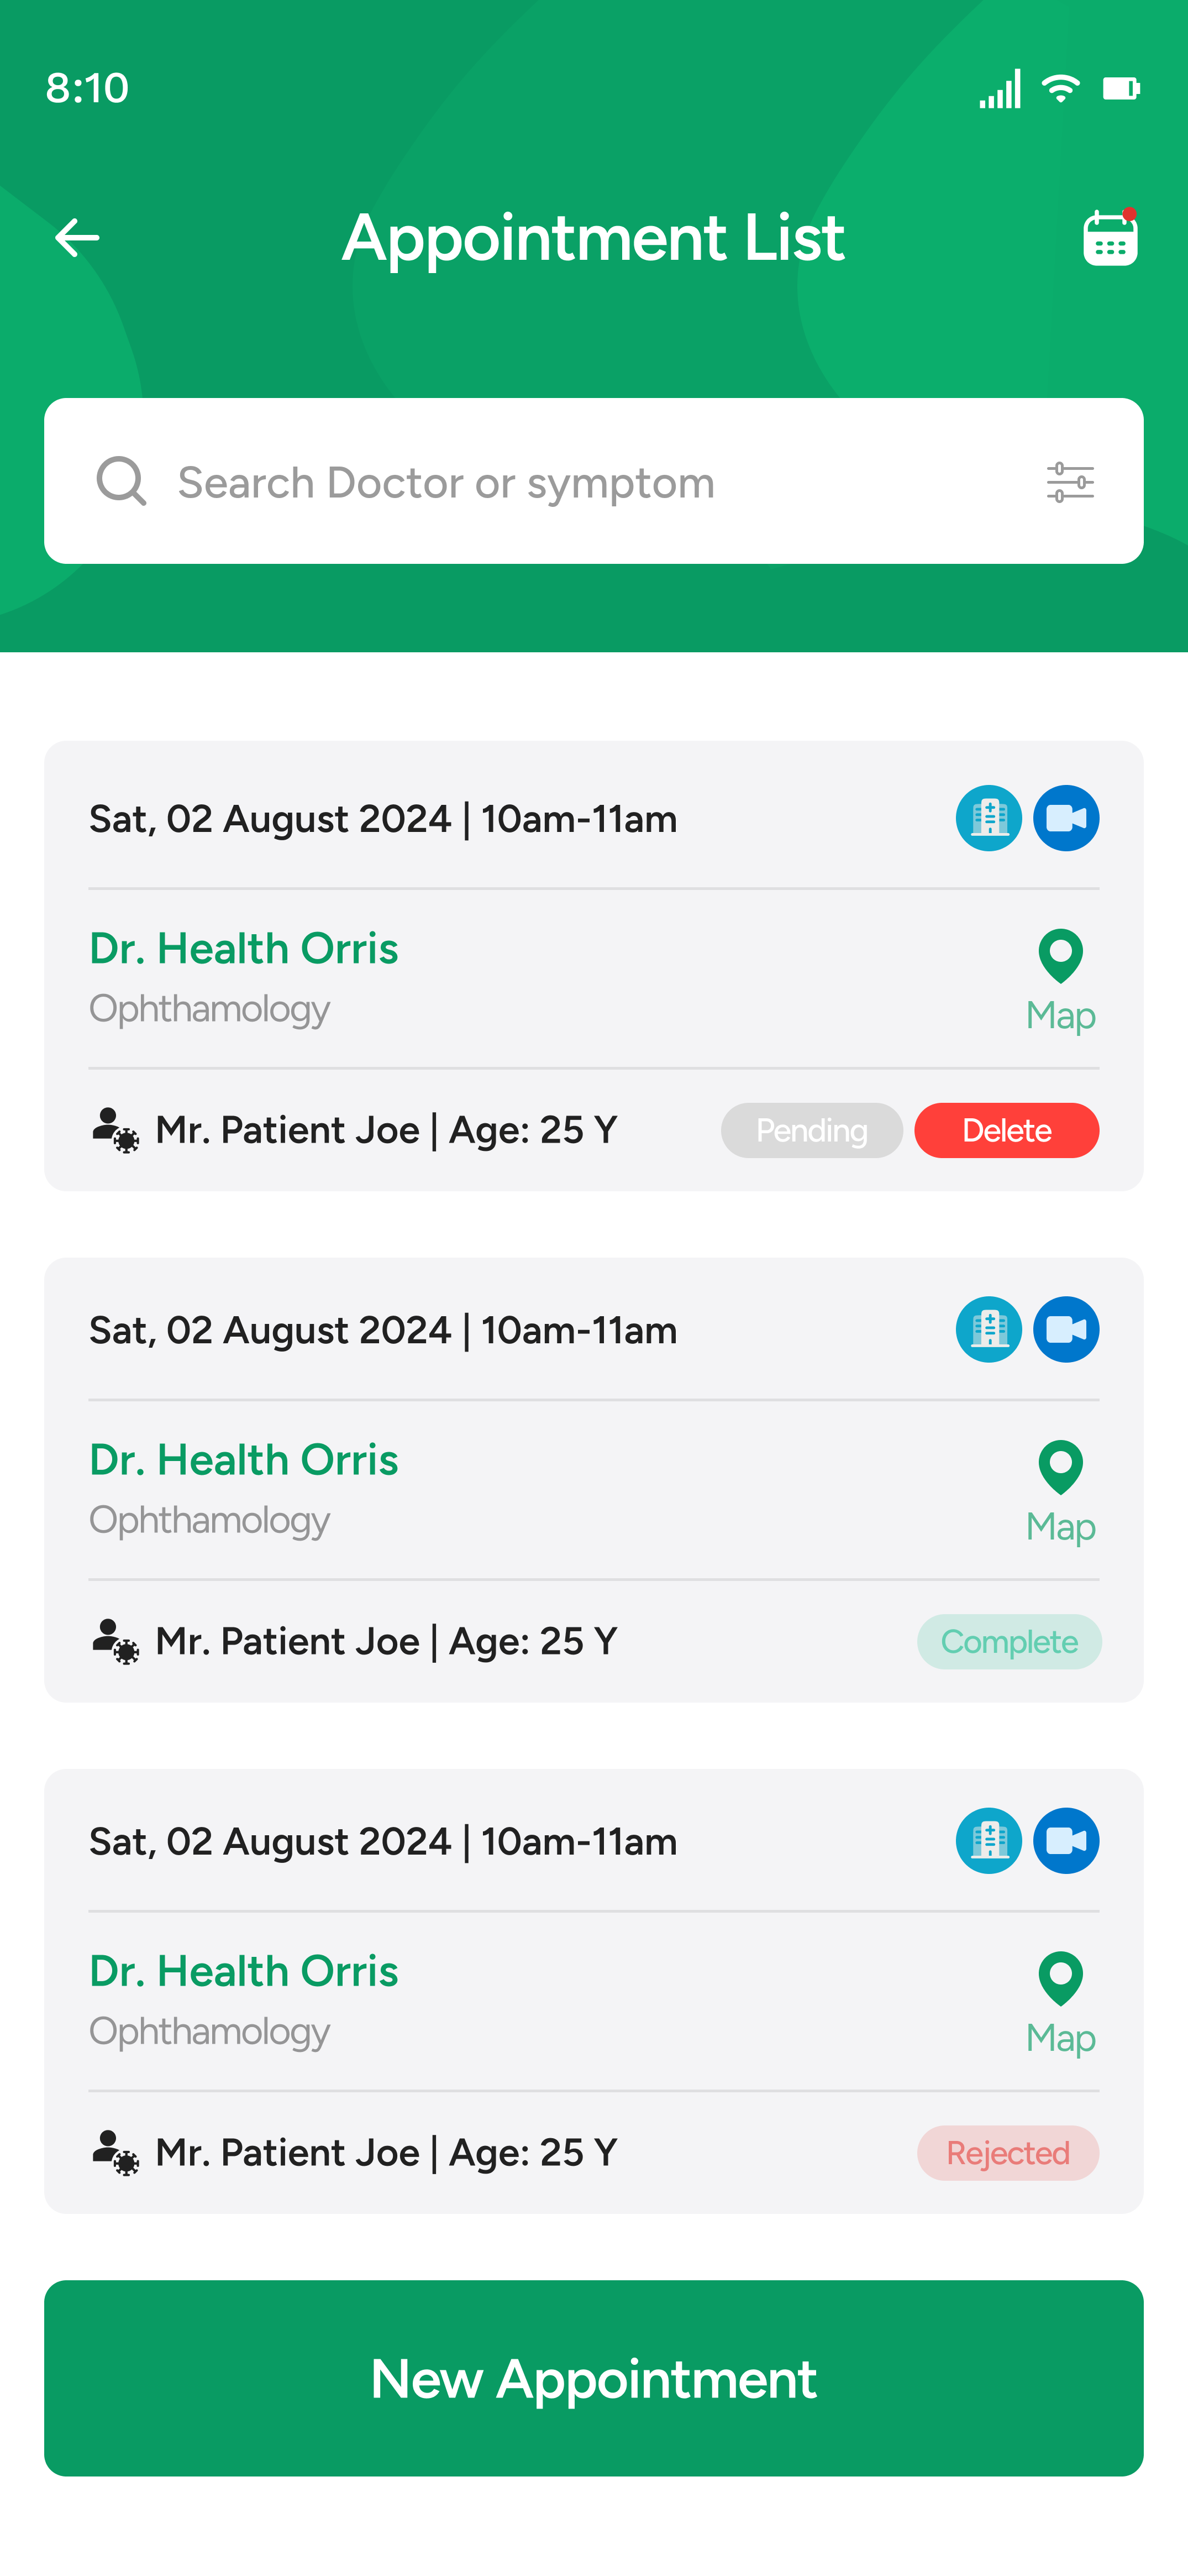Open search filter sliders icon
This screenshot has height=2576, width=1188.
pos(1069,482)
